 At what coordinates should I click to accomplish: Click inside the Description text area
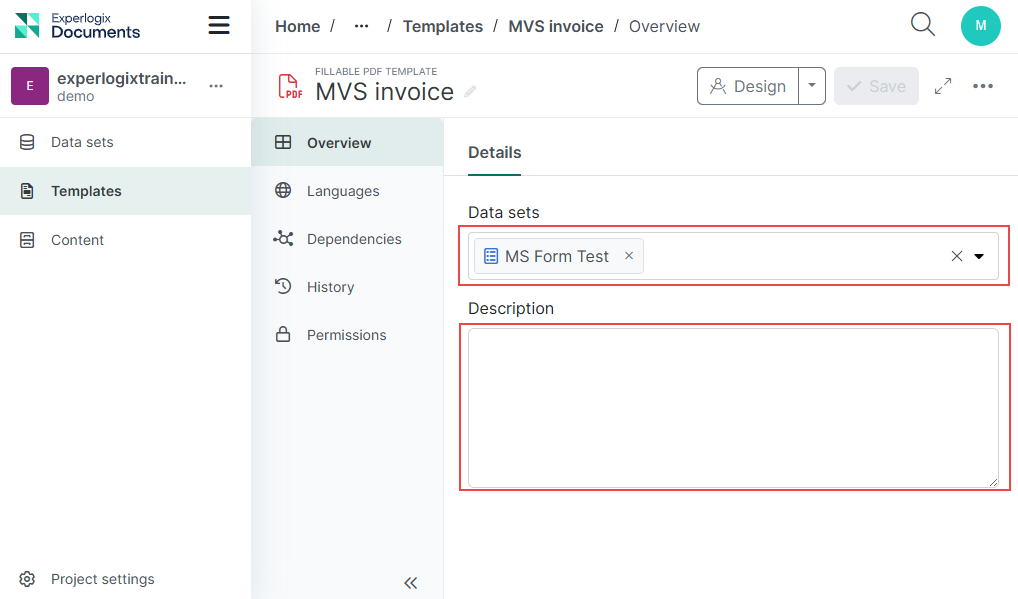coord(733,408)
